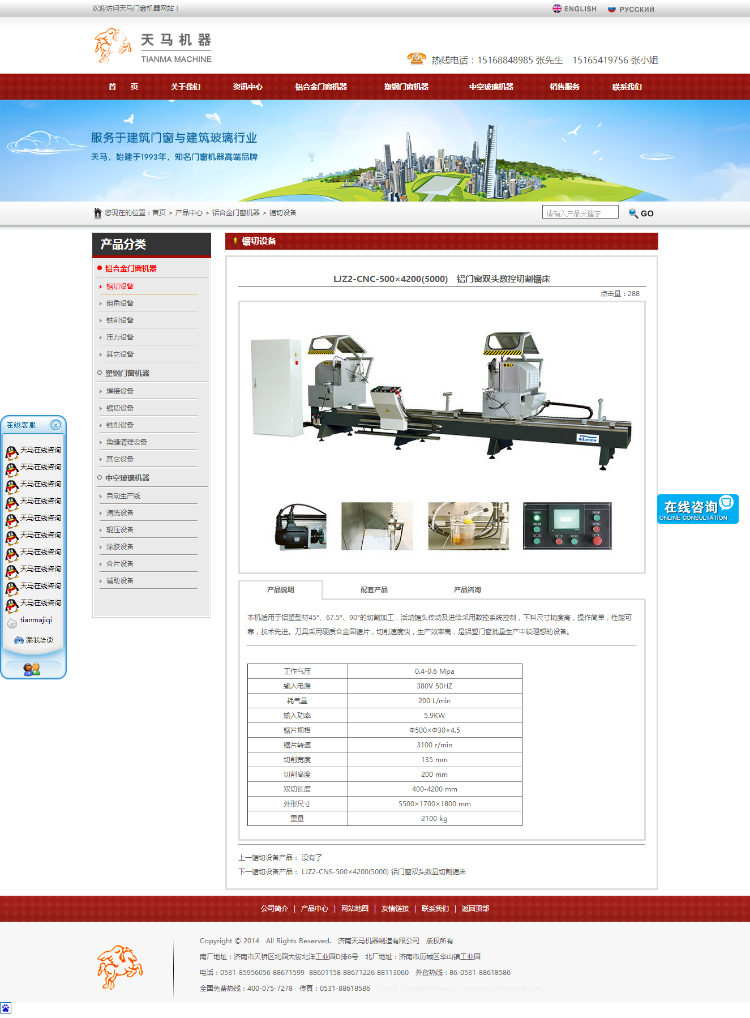View the cabinet interior thumbnail image
The height and width of the screenshot is (1018, 750).
377,526
